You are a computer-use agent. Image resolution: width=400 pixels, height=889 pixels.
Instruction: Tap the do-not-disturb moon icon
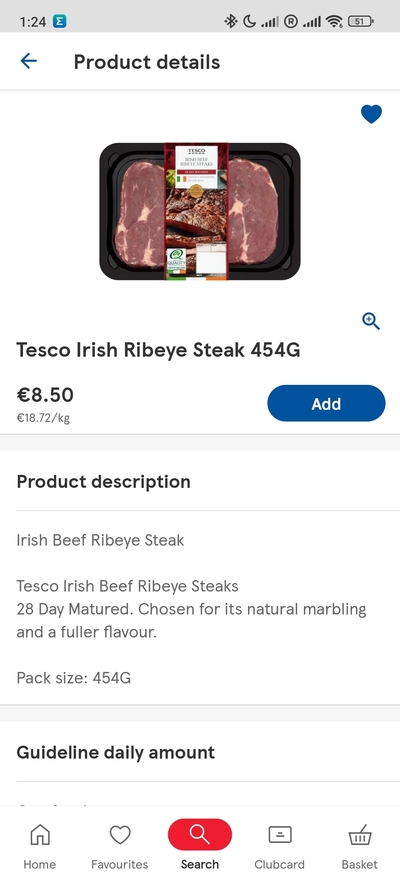pos(249,22)
